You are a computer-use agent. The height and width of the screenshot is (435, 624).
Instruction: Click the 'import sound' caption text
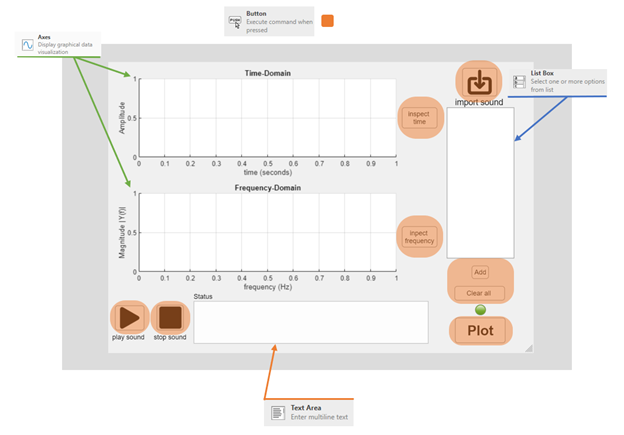(479, 102)
